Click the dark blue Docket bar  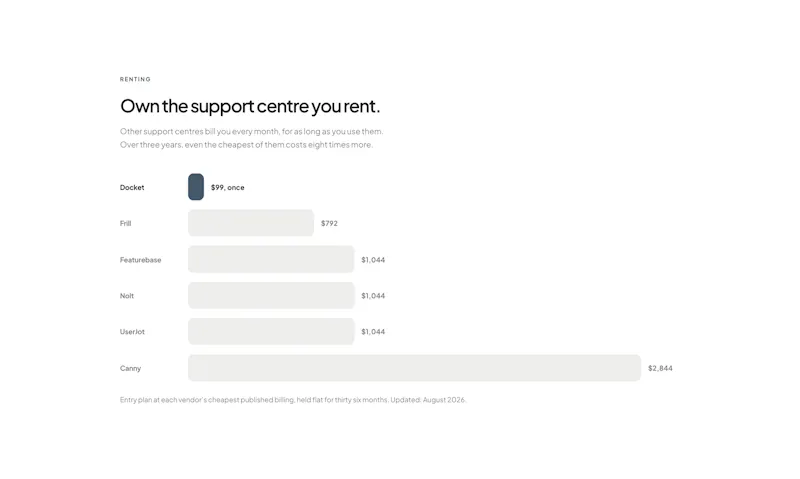(196, 187)
